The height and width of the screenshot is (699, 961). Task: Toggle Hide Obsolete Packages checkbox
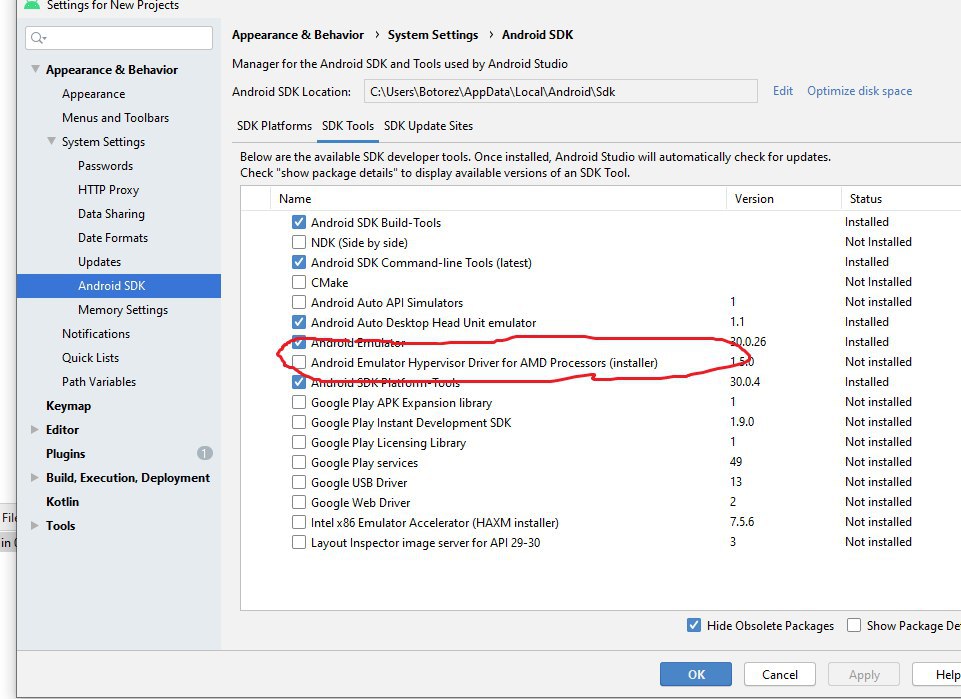[694, 625]
